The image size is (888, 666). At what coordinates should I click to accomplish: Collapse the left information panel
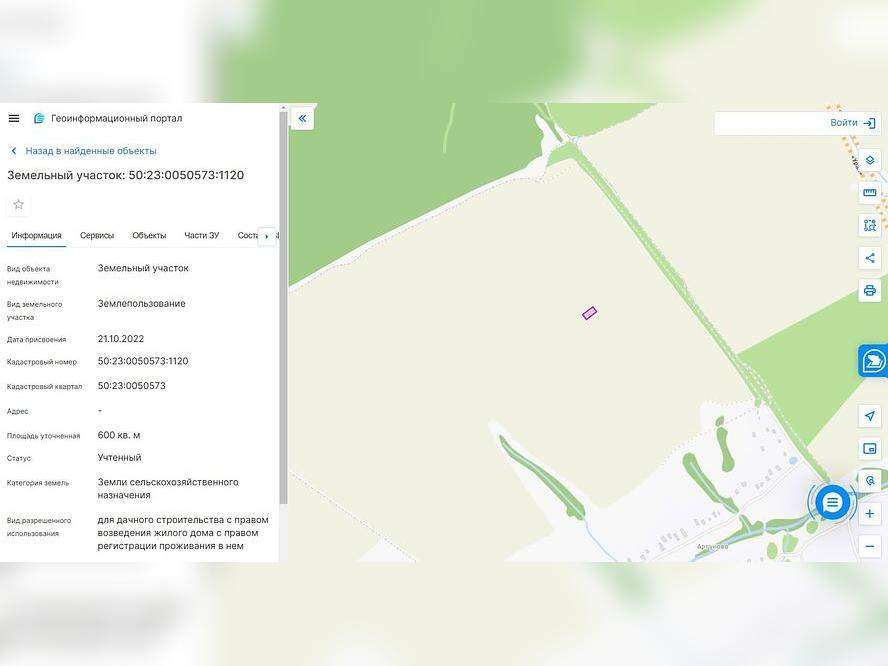pyautogui.click(x=302, y=119)
